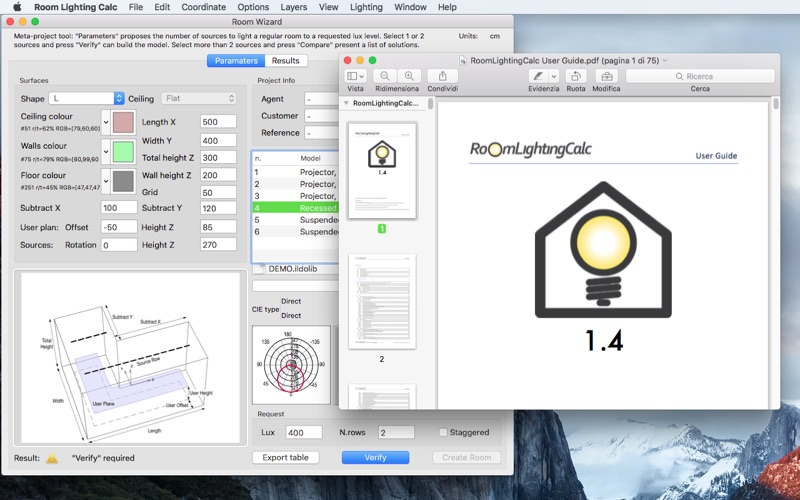Click the Wall height Z field
The width and height of the screenshot is (800, 500).
[218, 174]
